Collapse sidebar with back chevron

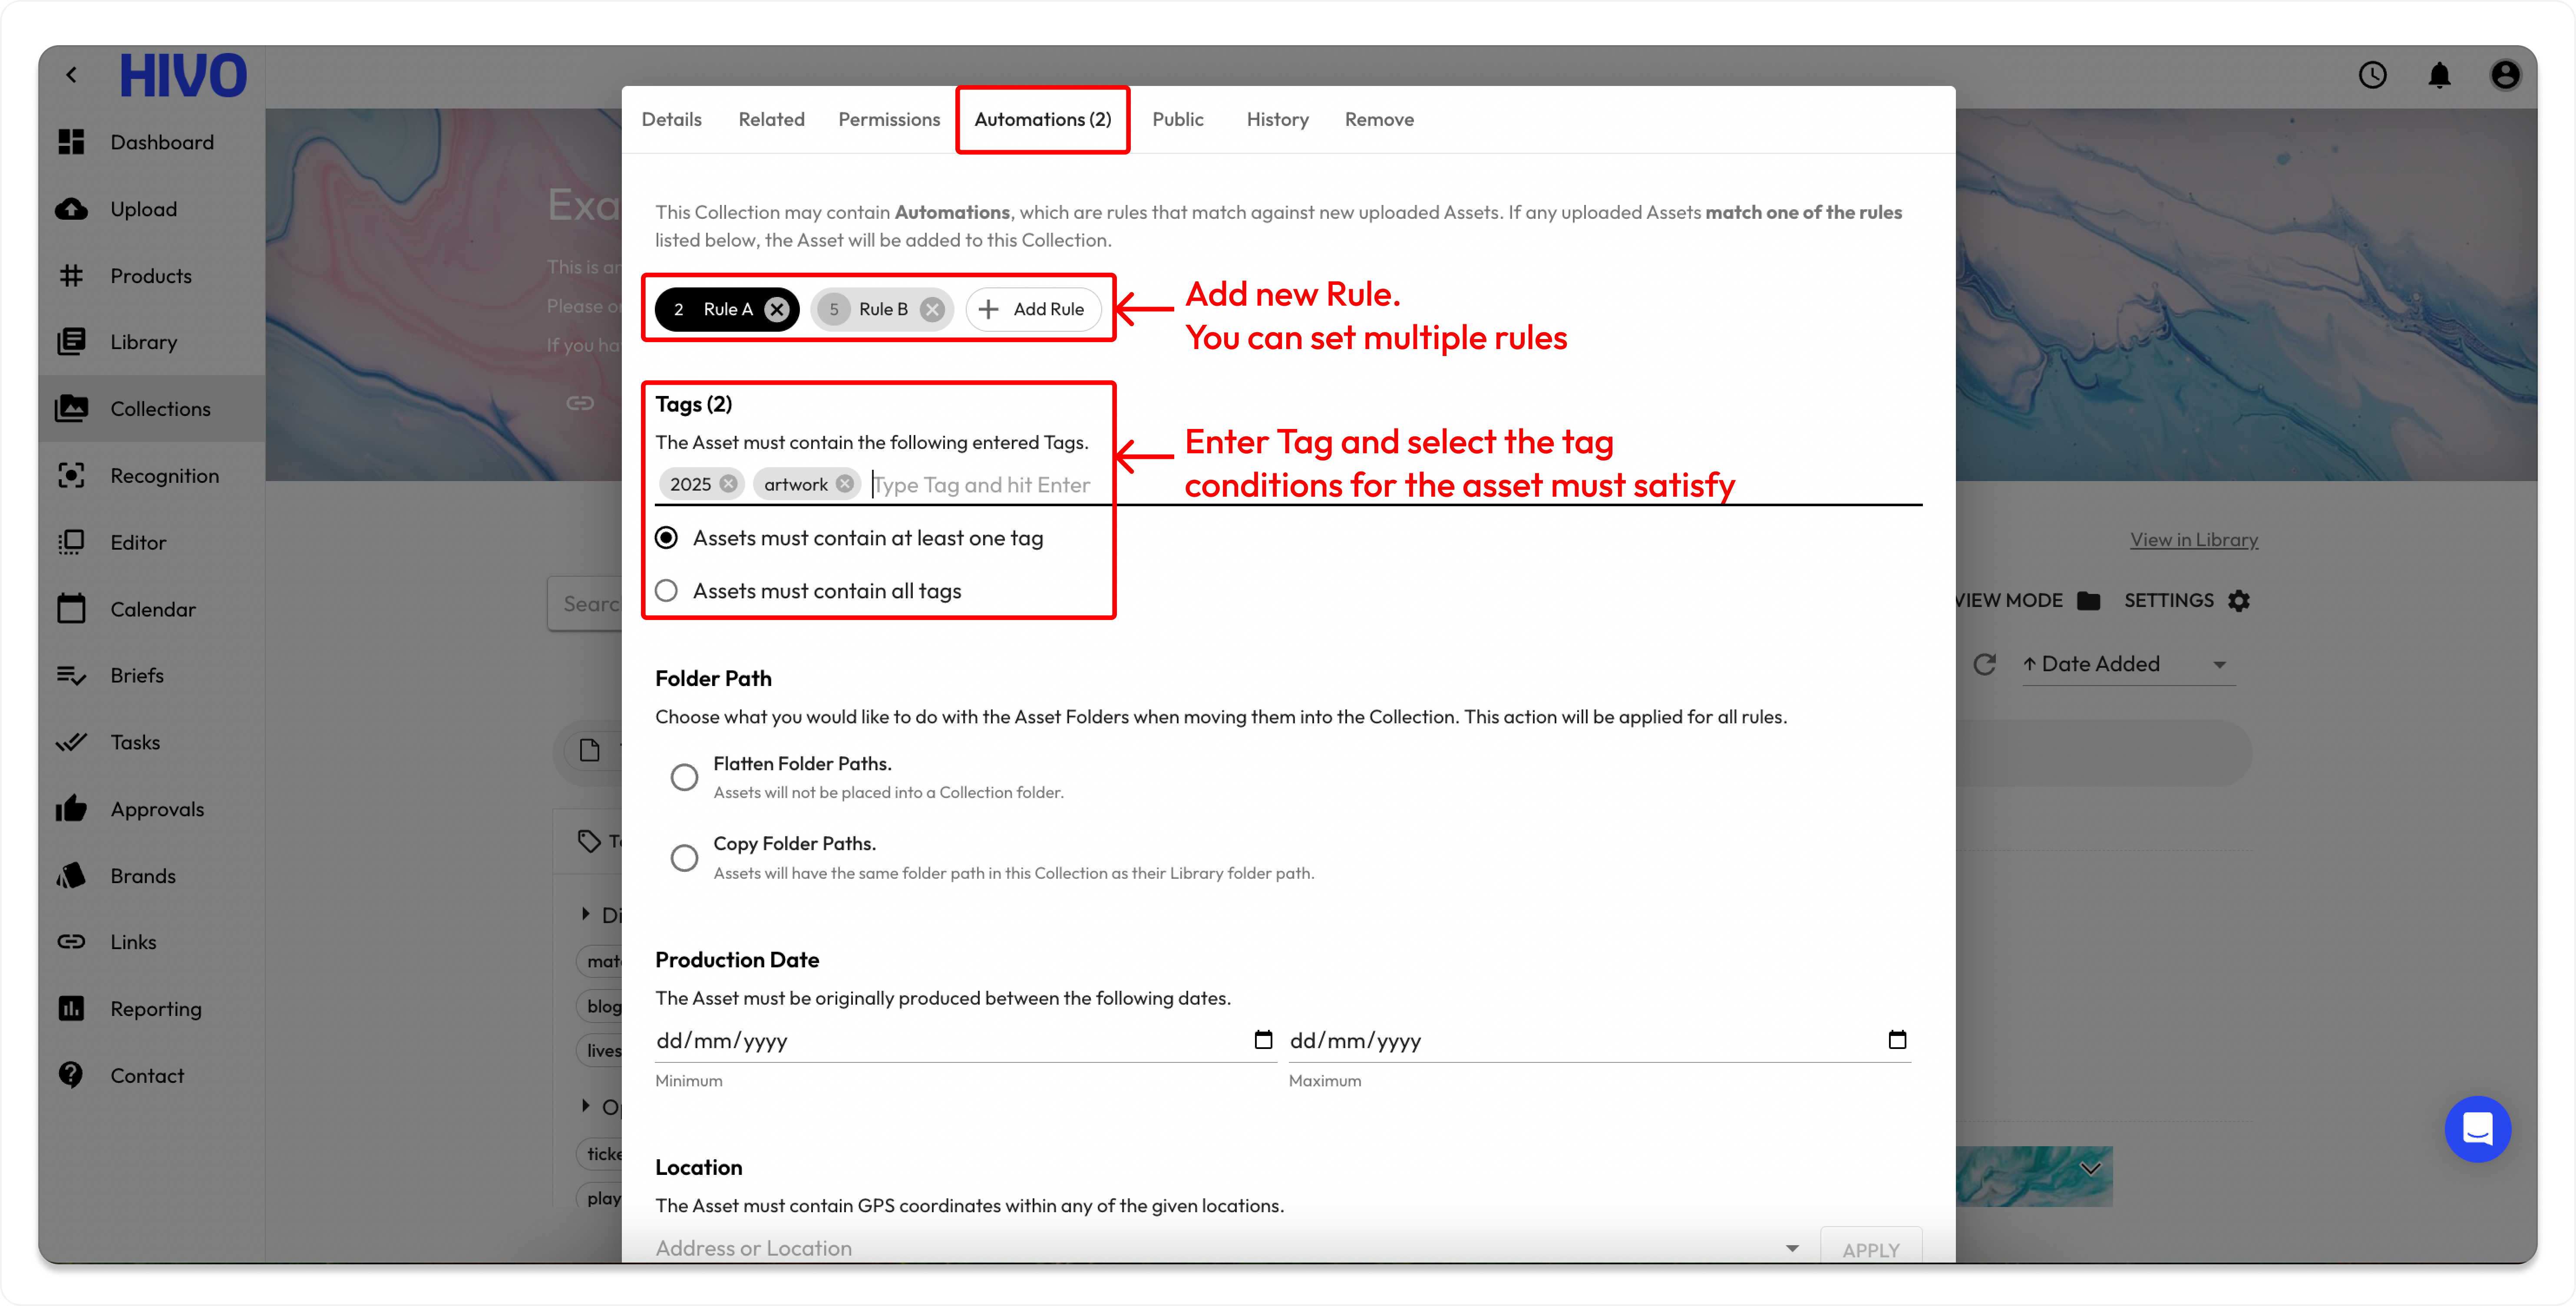(x=71, y=75)
